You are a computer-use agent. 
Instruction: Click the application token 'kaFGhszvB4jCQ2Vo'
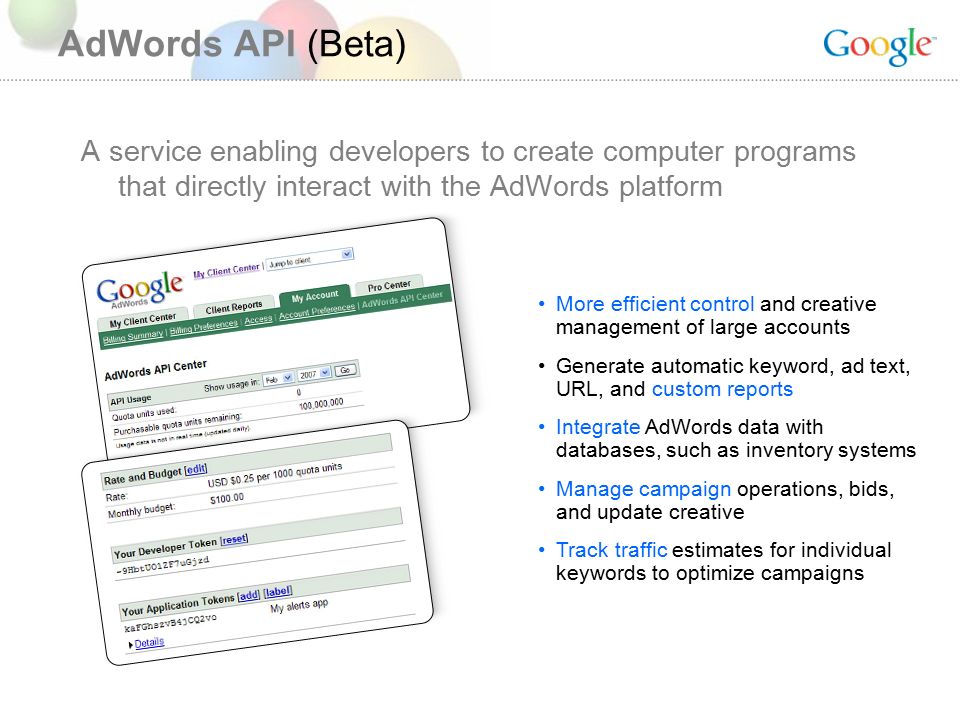(170, 623)
